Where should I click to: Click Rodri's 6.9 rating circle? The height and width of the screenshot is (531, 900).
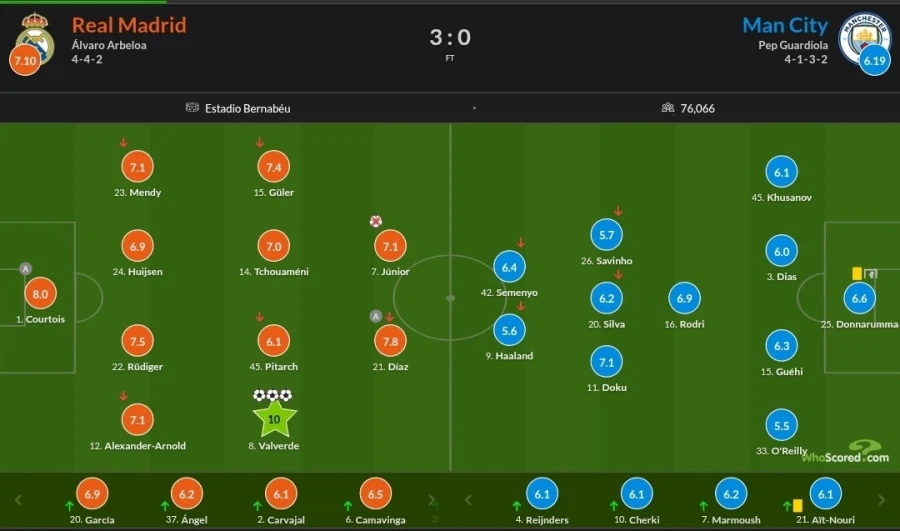(684, 298)
